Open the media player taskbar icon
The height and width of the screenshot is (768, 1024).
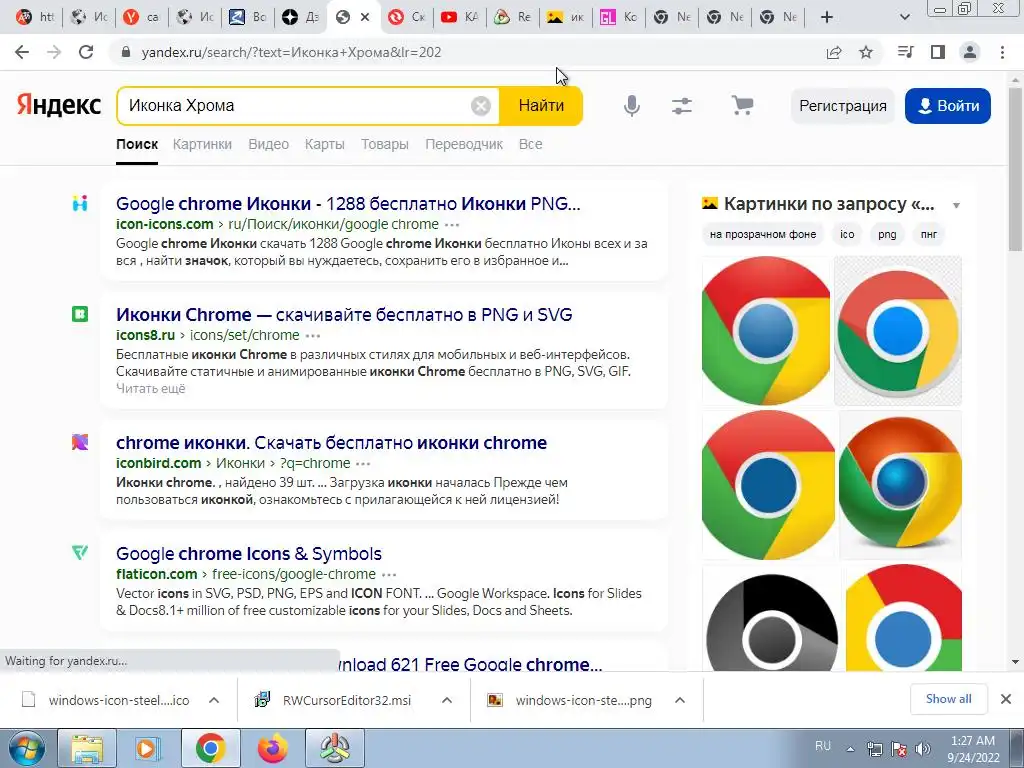pos(148,748)
